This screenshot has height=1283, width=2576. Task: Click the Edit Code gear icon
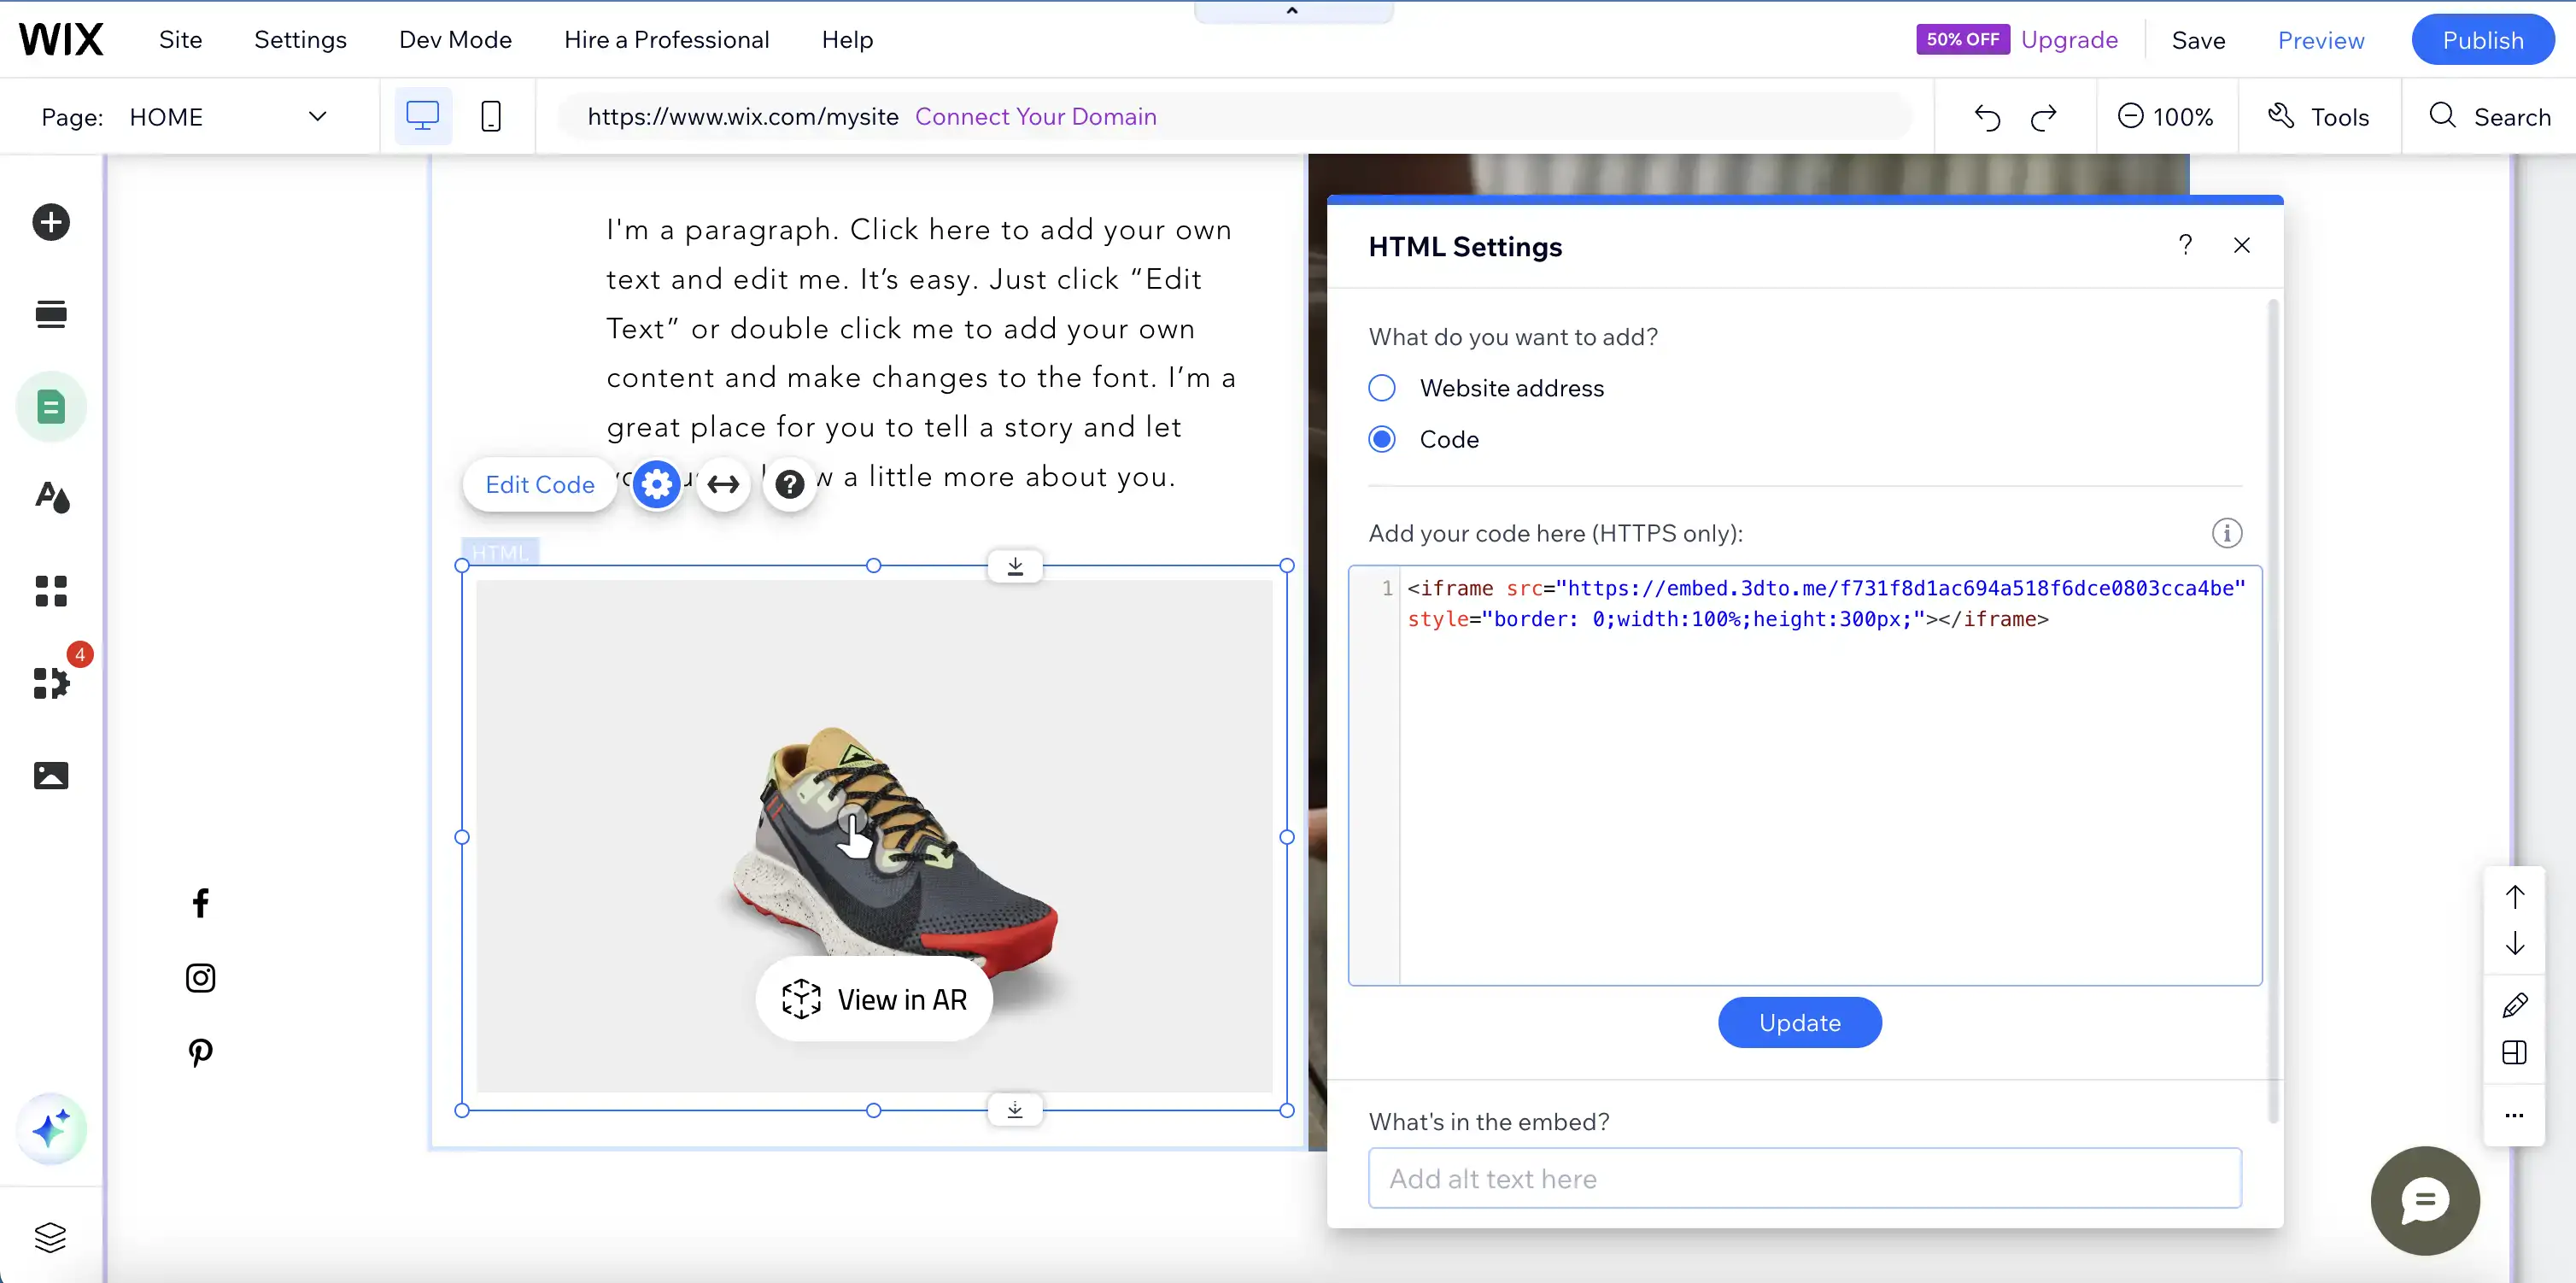pos(657,483)
